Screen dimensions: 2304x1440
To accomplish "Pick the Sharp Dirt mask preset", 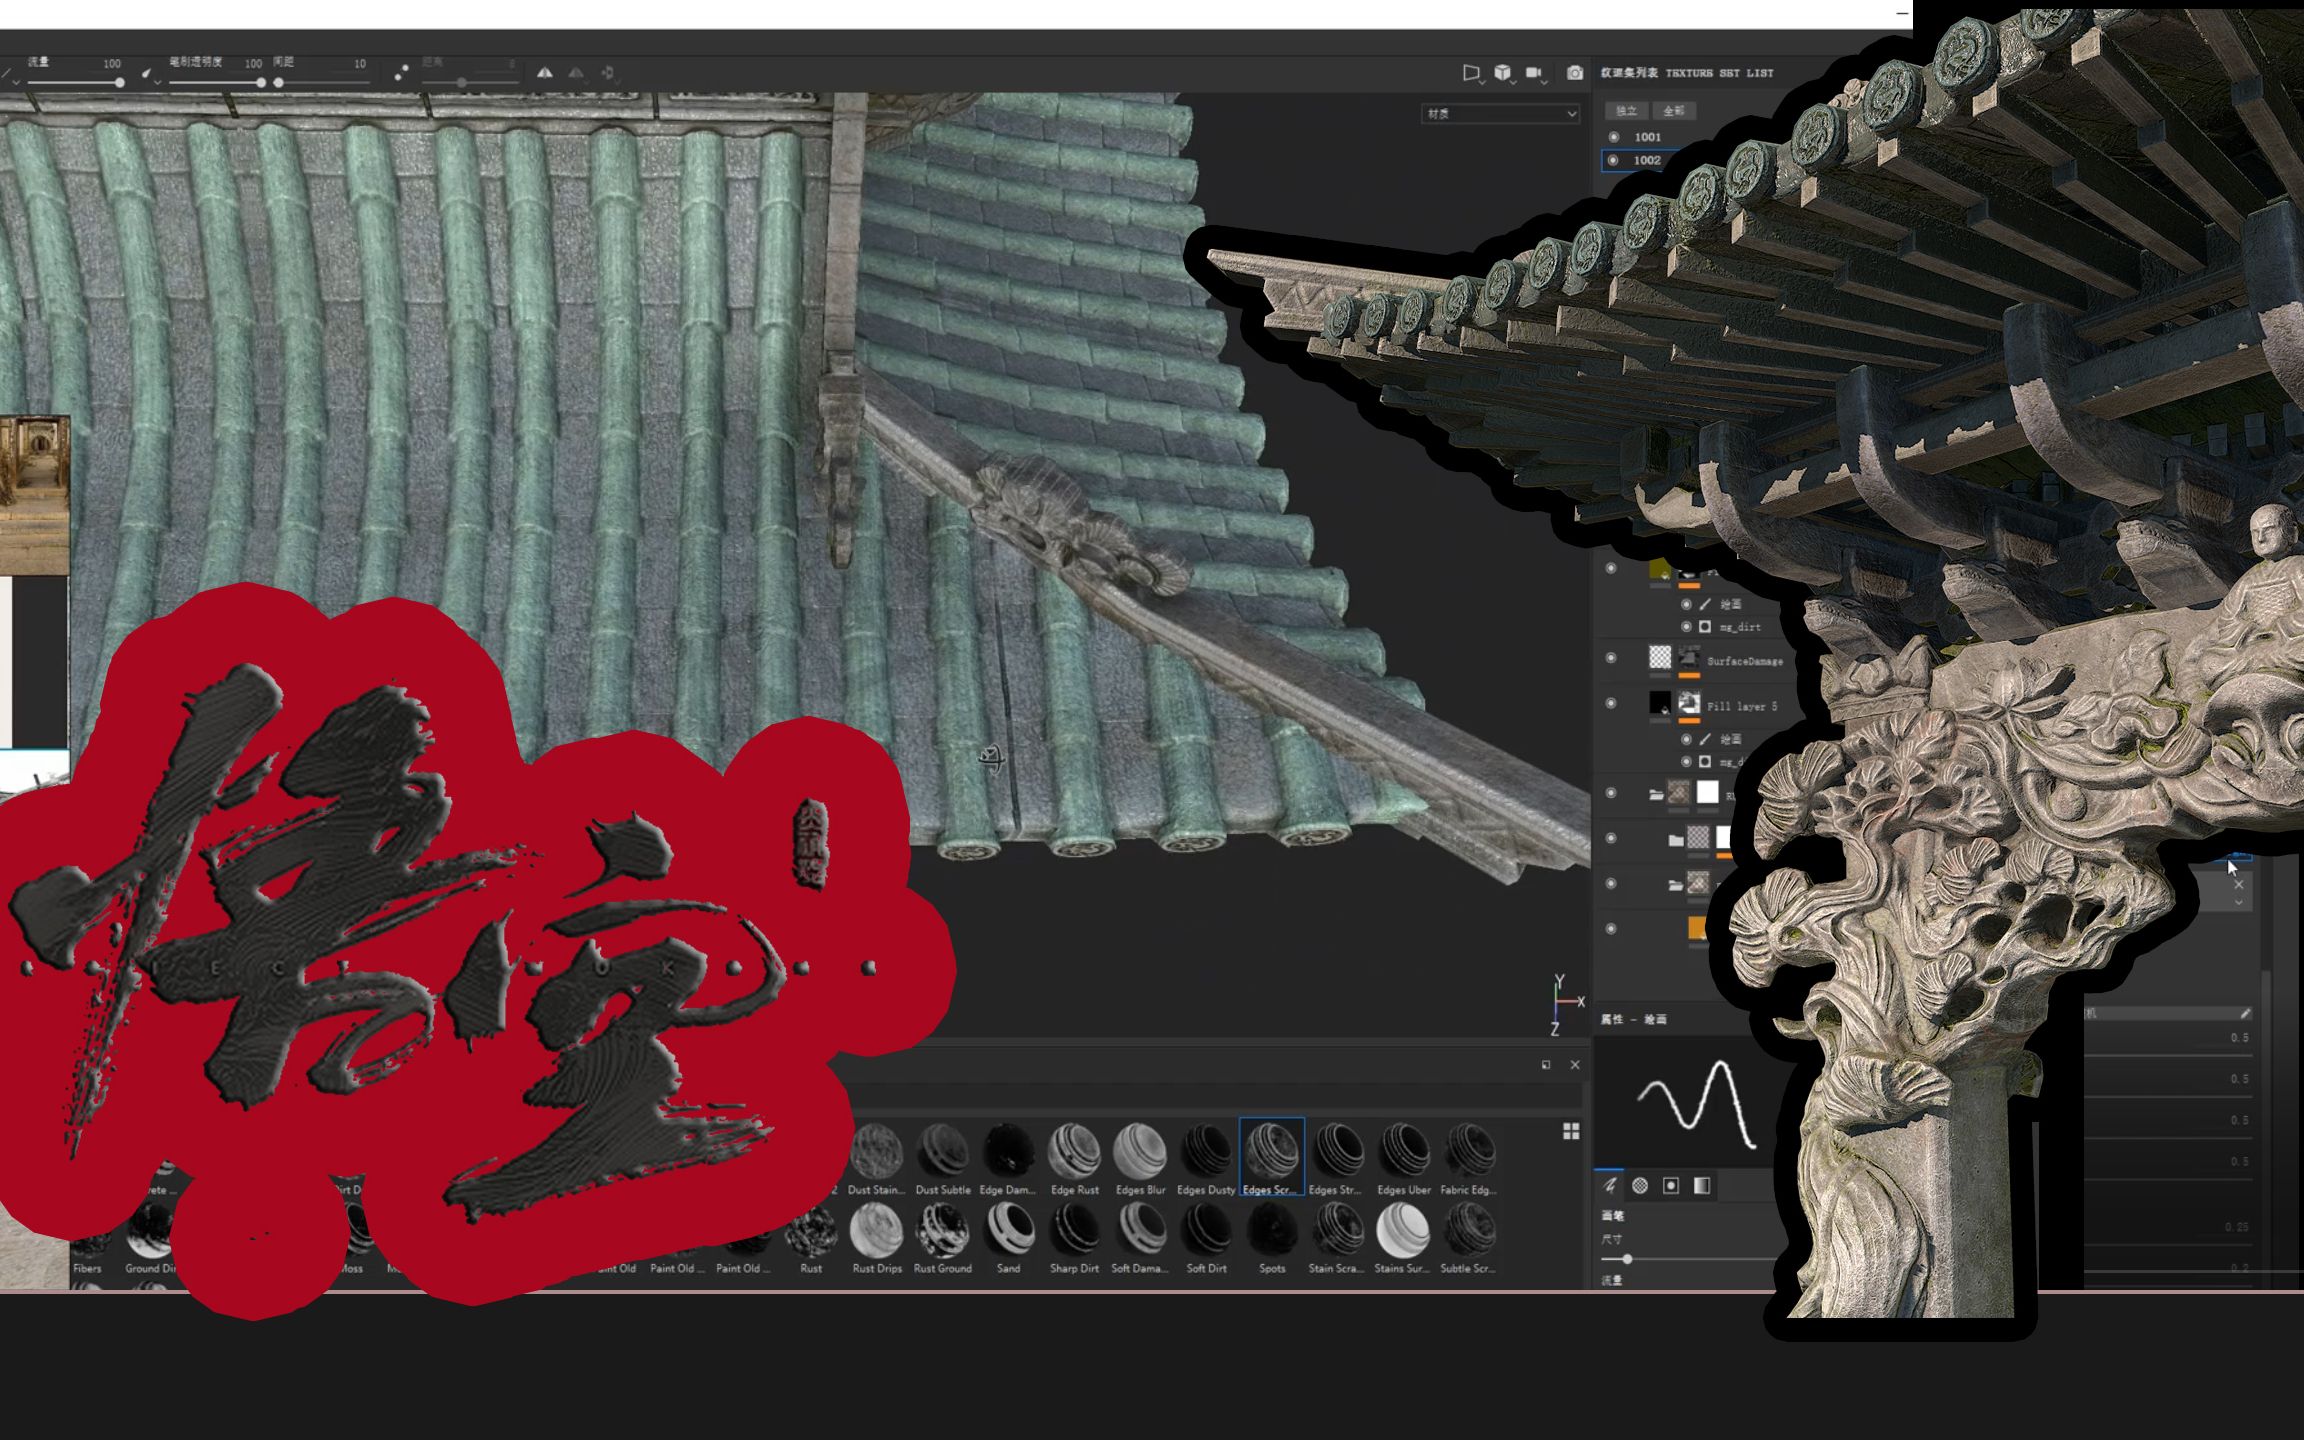I will (x=1074, y=1237).
